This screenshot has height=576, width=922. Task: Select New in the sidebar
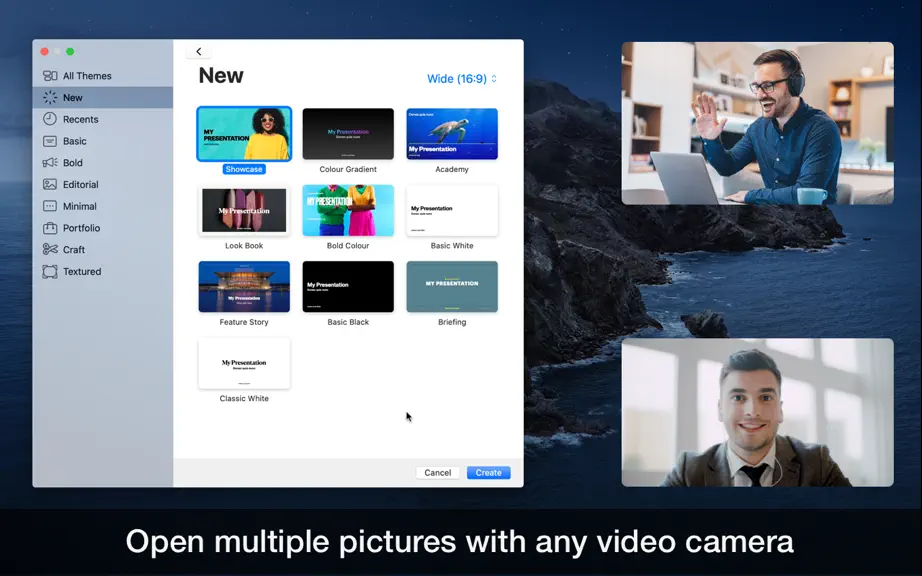click(103, 98)
